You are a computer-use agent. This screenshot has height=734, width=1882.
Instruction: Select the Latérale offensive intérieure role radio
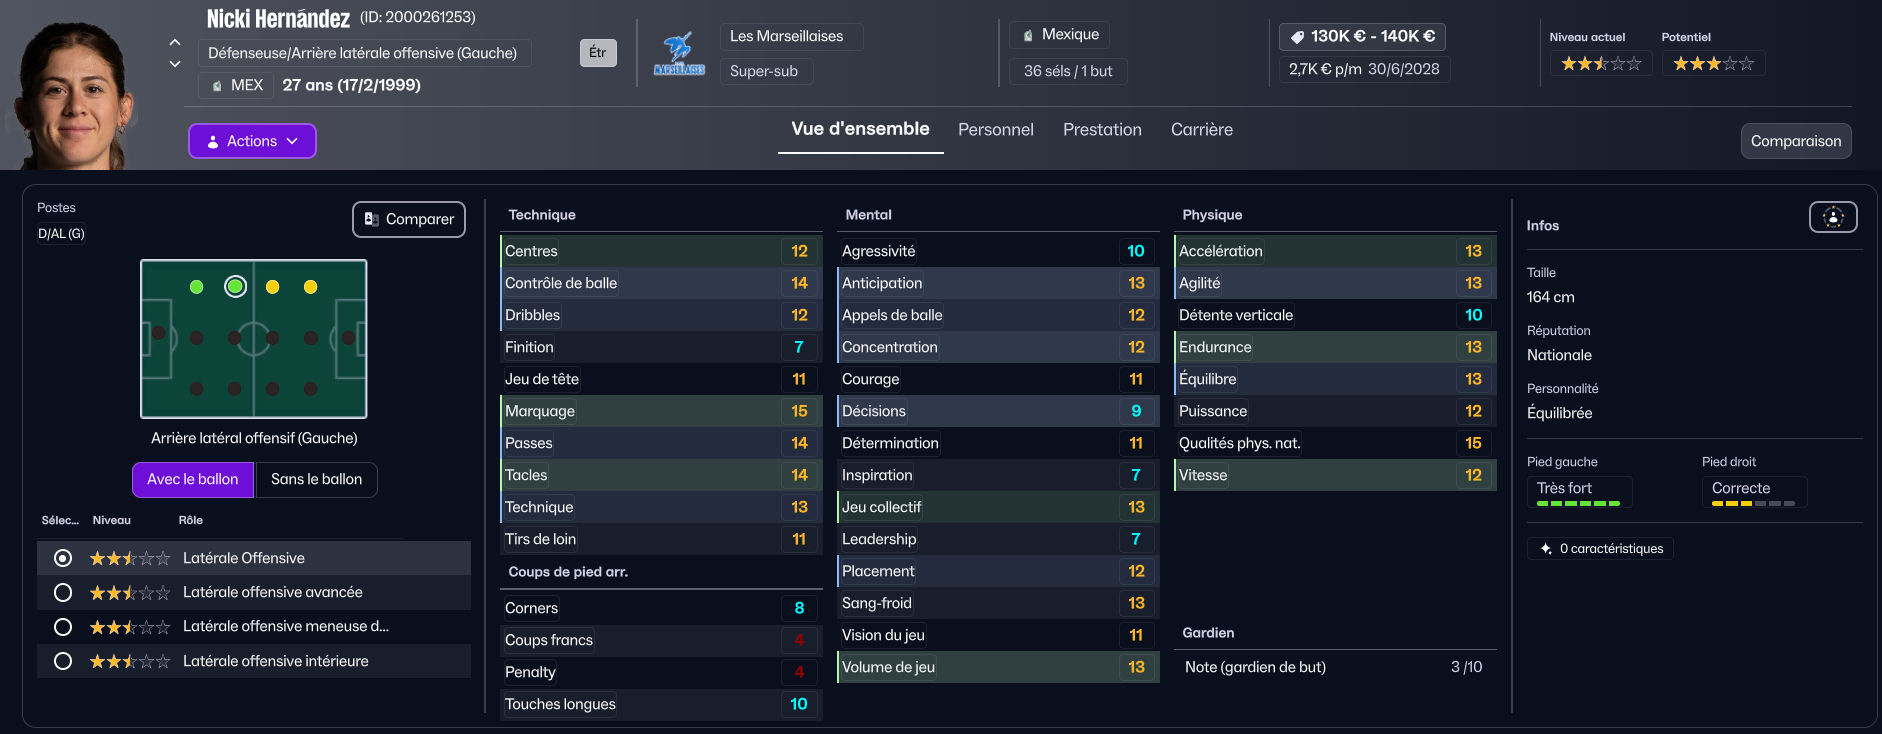tap(63, 661)
